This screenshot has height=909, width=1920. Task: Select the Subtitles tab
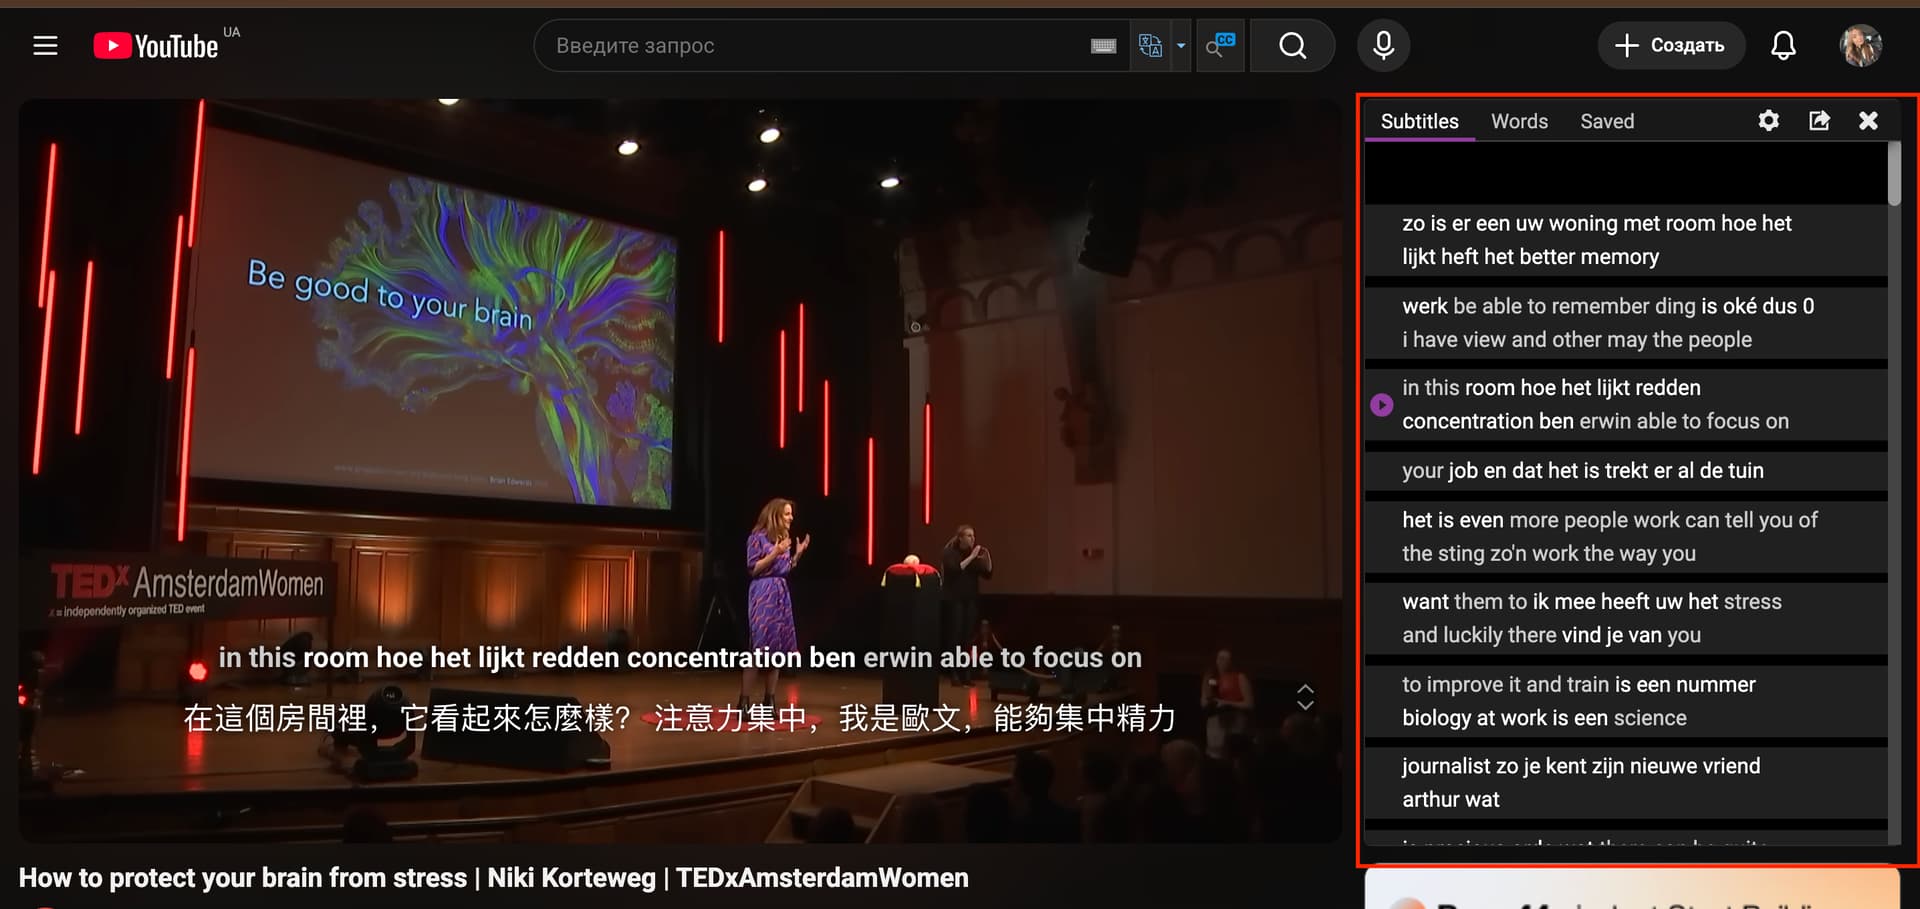(x=1419, y=121)
